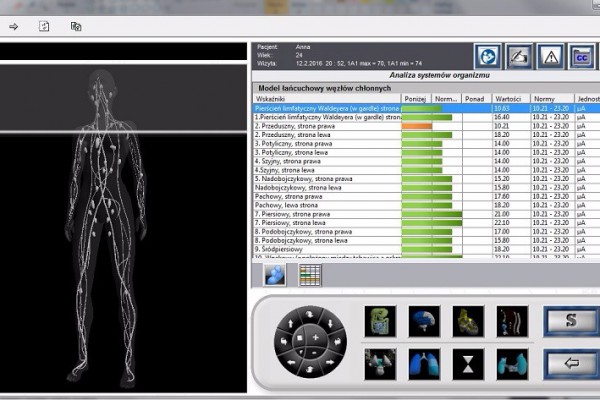600x400 pixels.
Task: Click the forward arrow in the top toolbar
Action: [x=13, y=26]
